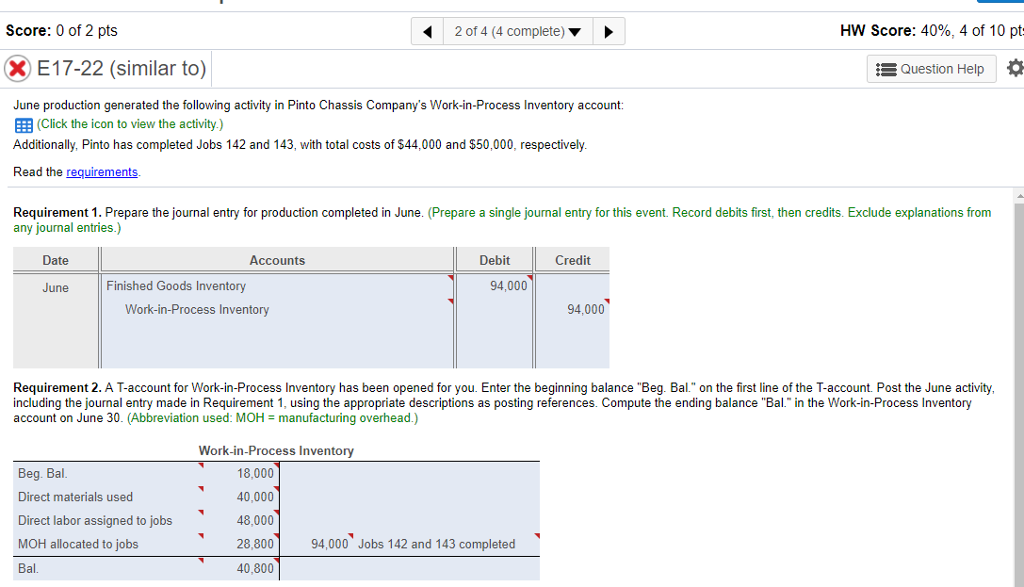This screenshot has width=1024, height=587.
Task: Open the settings gear icon
Action: pos(1015,68)
